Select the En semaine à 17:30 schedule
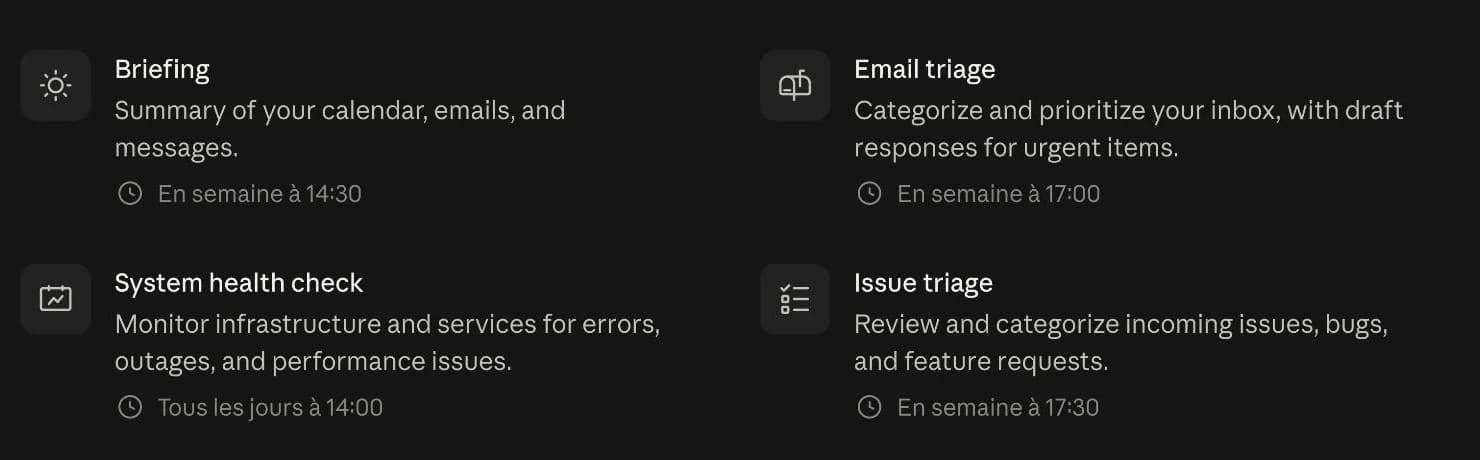This screenshot has width=1480, height=460. (x=998, y=407)
